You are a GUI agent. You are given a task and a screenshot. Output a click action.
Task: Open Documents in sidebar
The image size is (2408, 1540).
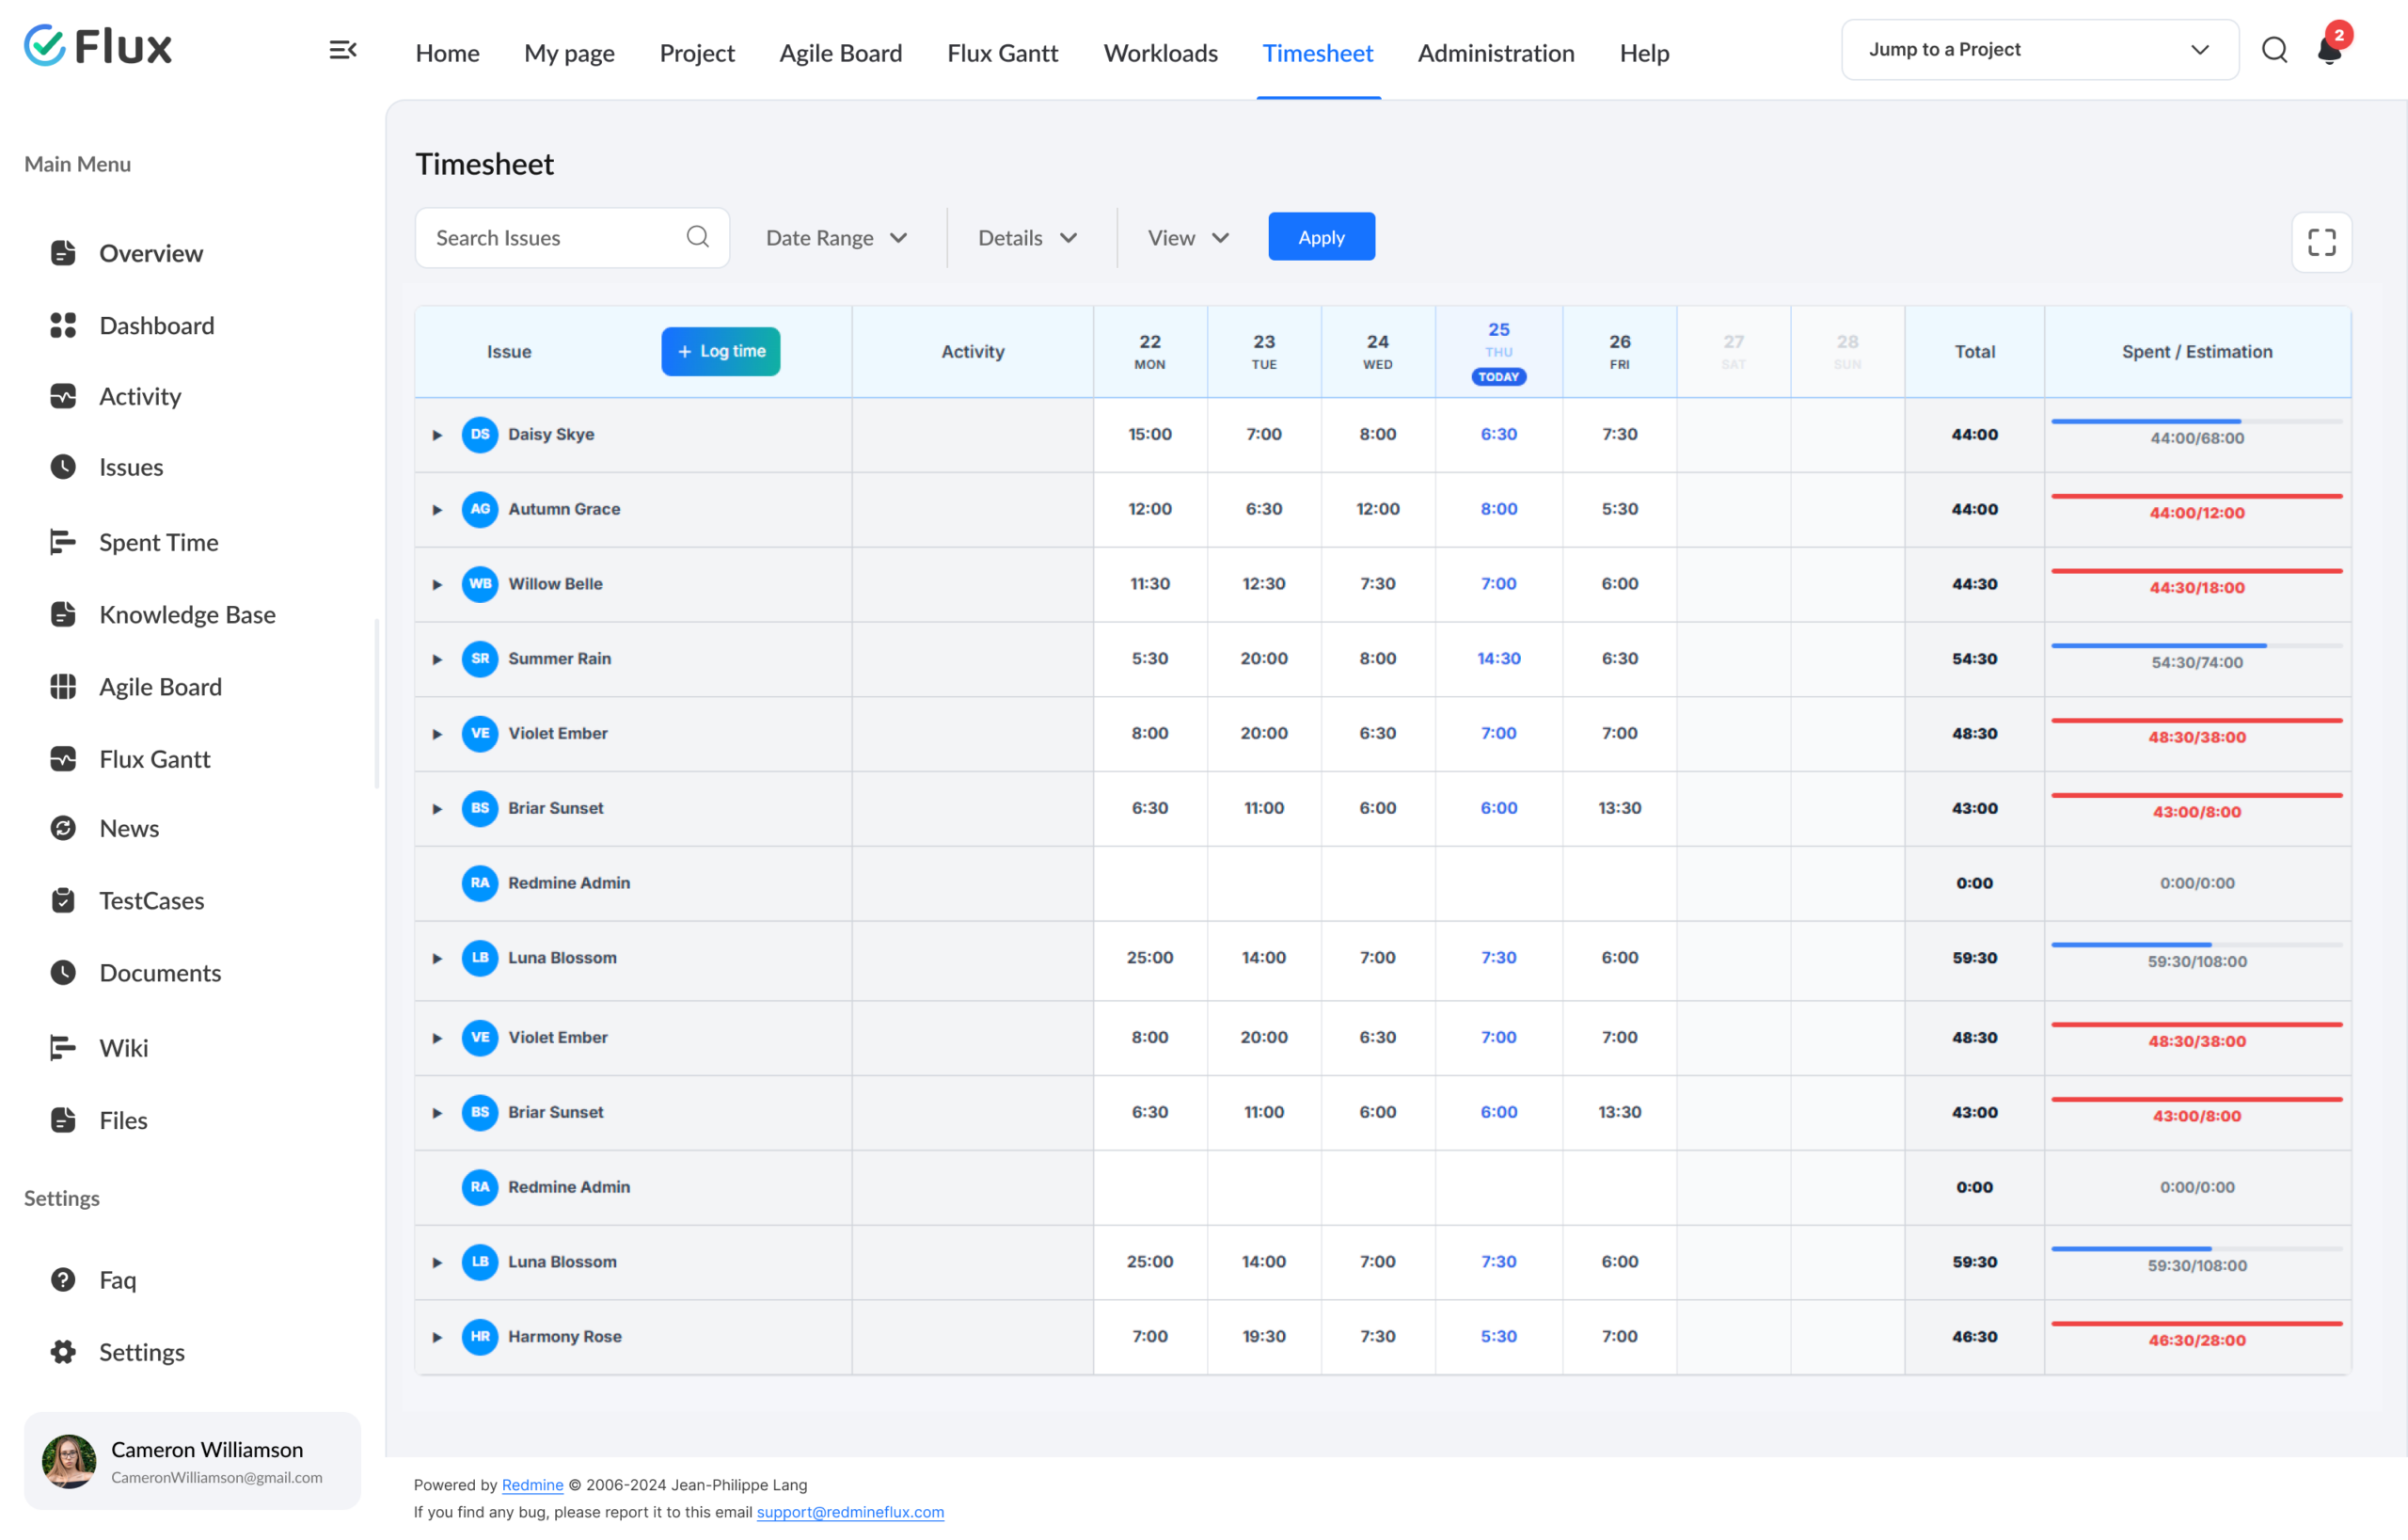tap(159, 973)
